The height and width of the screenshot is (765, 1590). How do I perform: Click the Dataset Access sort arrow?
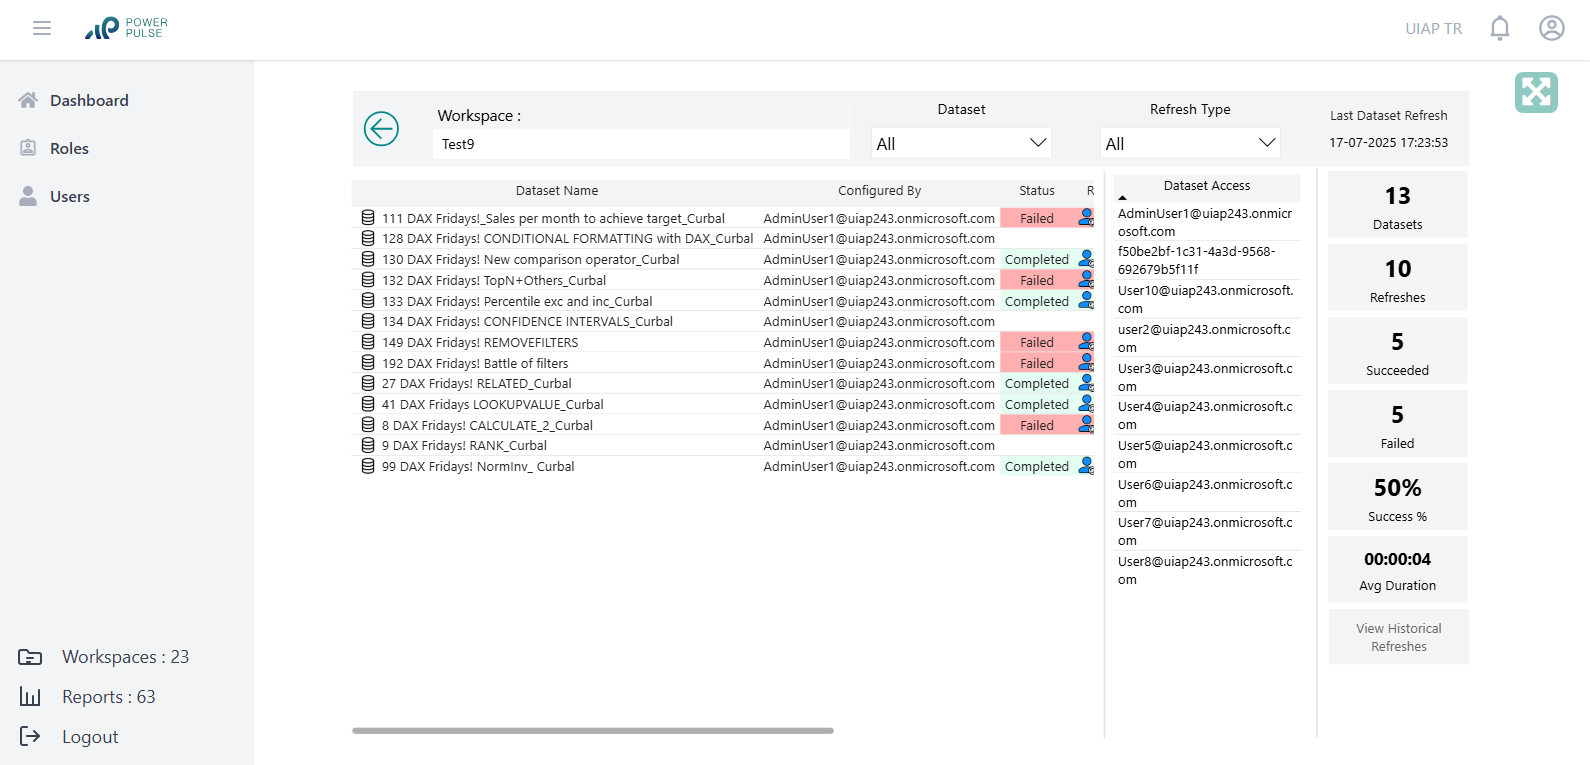point(1122,198)
